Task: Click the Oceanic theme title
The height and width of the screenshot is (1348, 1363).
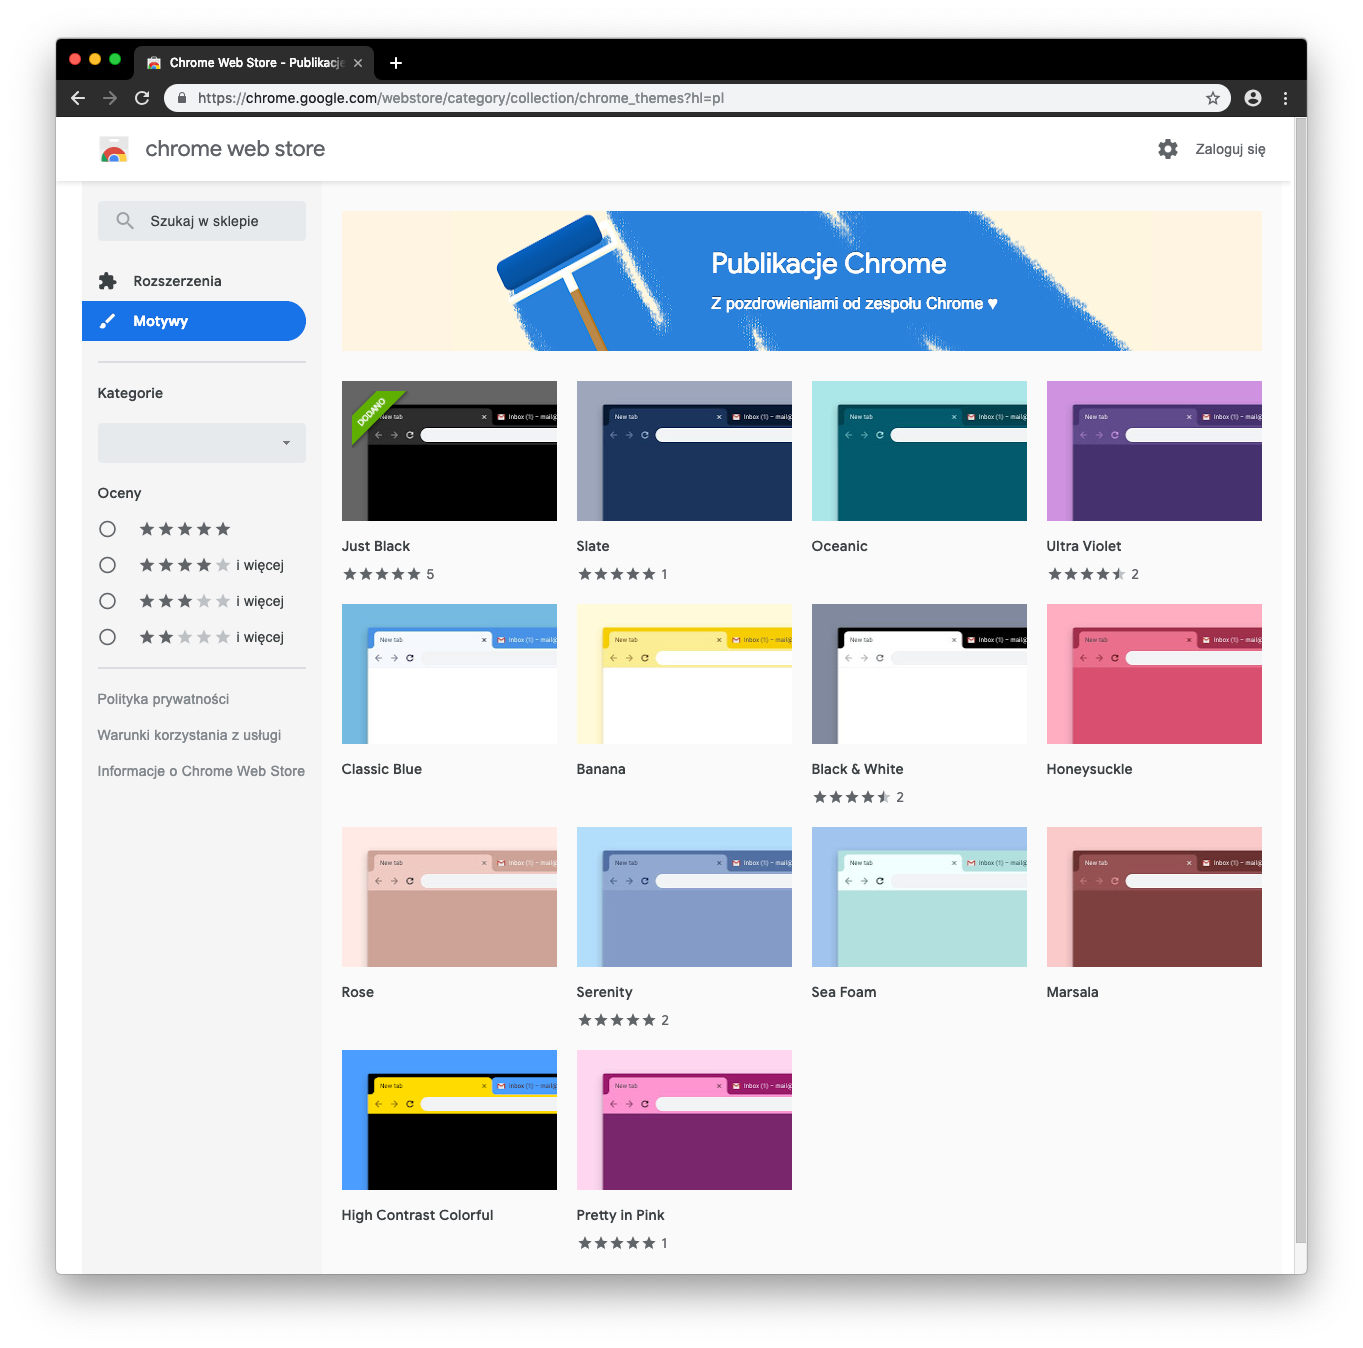Action: point(840,546)
